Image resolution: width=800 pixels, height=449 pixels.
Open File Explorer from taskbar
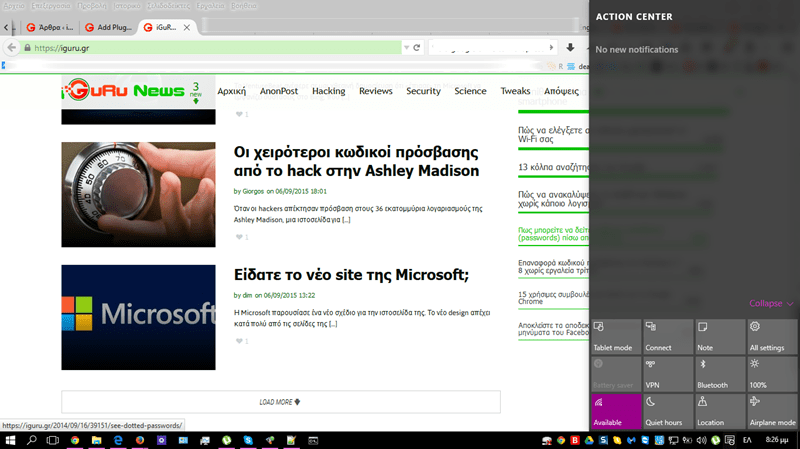pos(96,440)
